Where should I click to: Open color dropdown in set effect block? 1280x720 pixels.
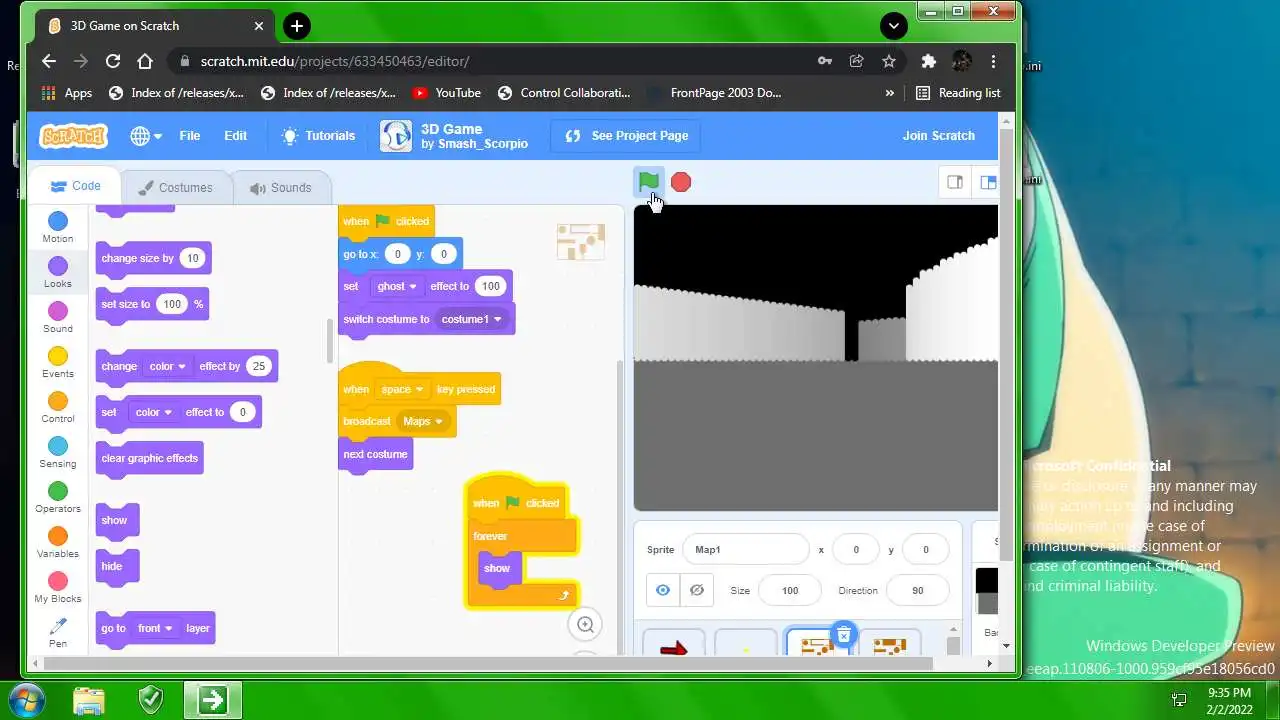(x=154, y=412)
